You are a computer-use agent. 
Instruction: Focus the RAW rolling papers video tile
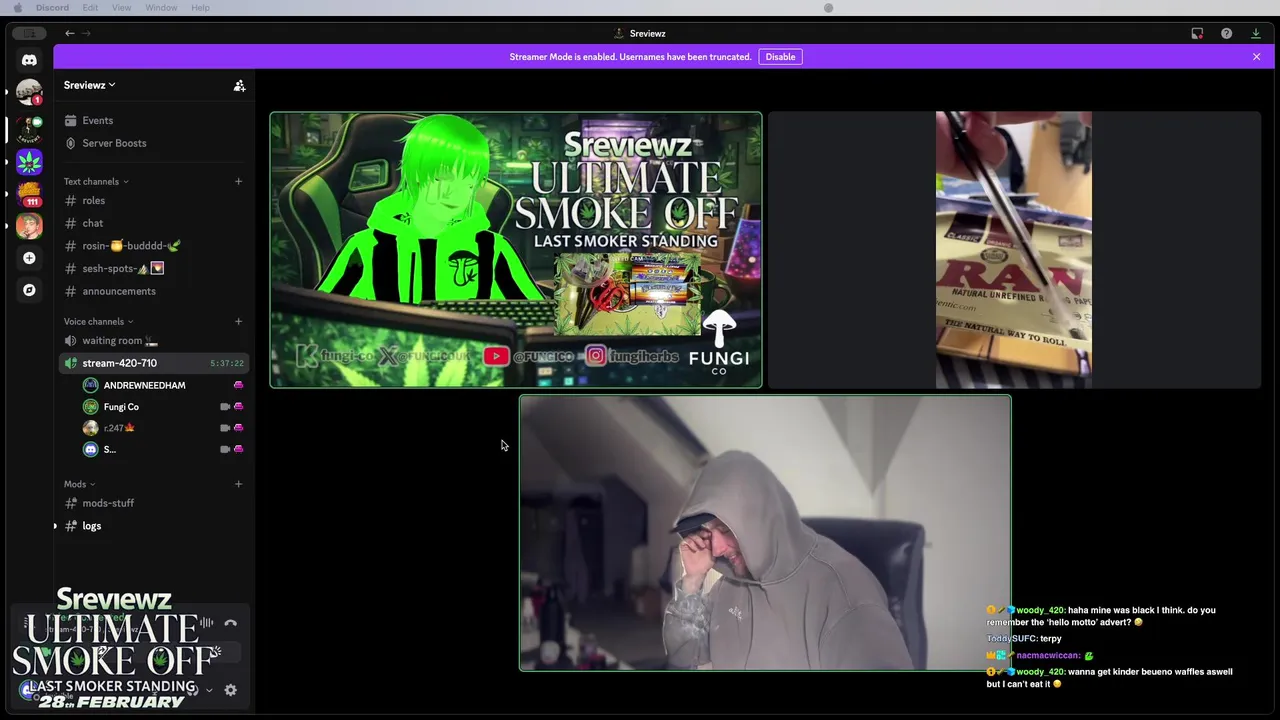[x=1014, y=250]
